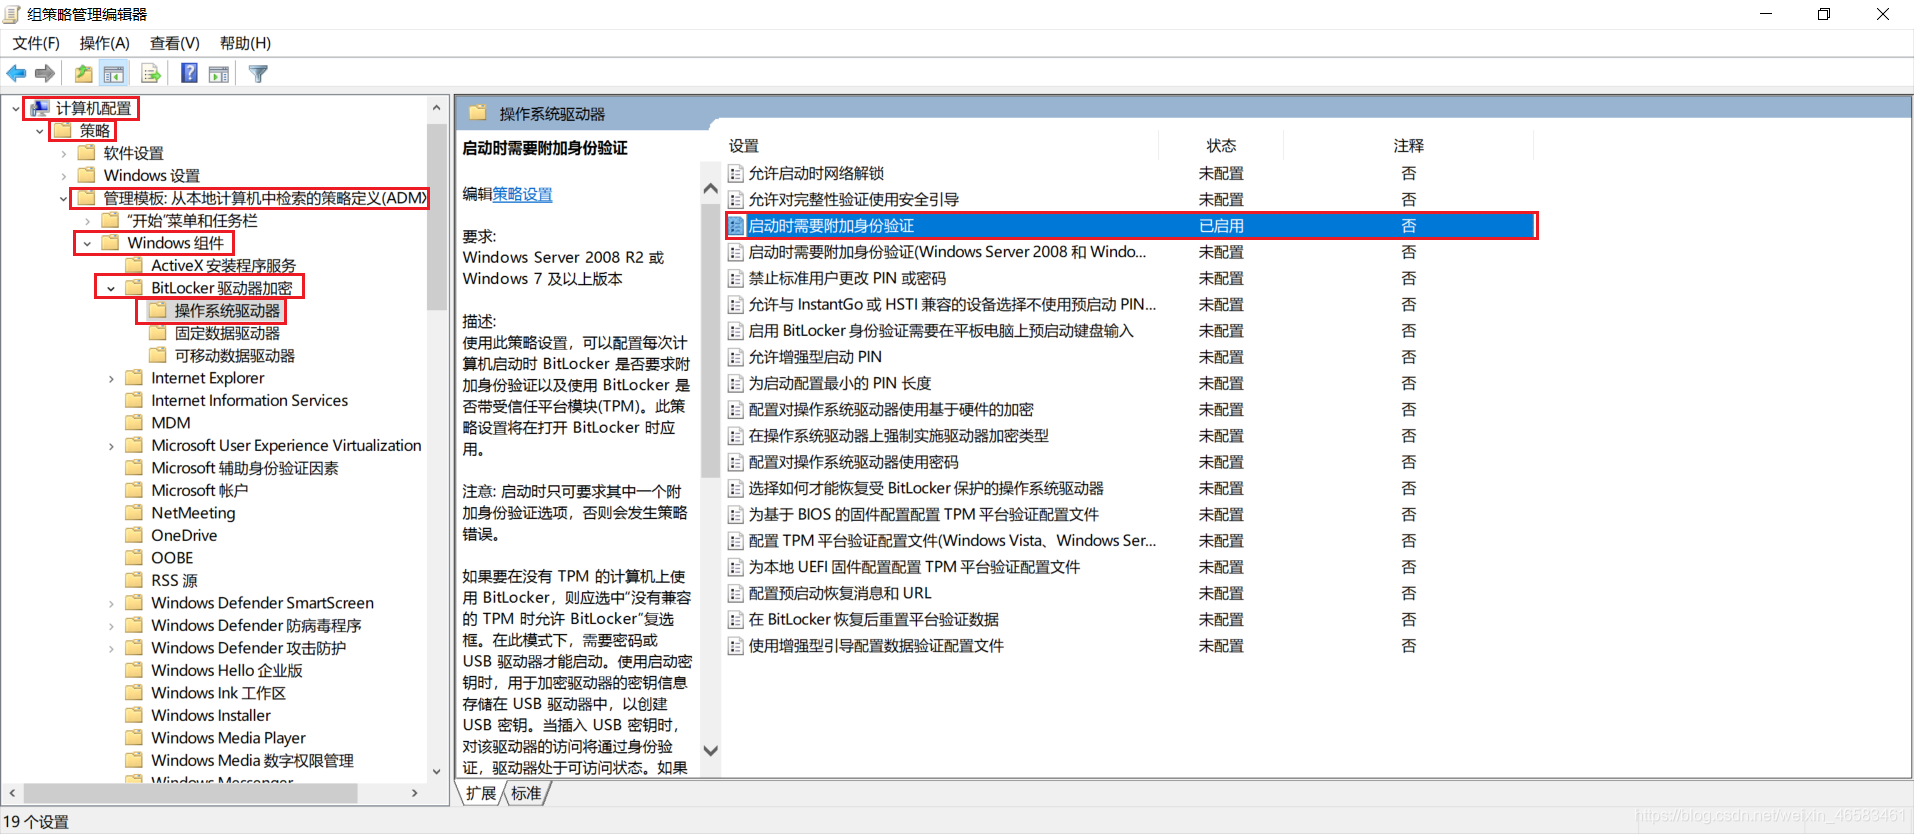
Task: Collapse the Windows 组件 tree node
Action: click(88, 243)
